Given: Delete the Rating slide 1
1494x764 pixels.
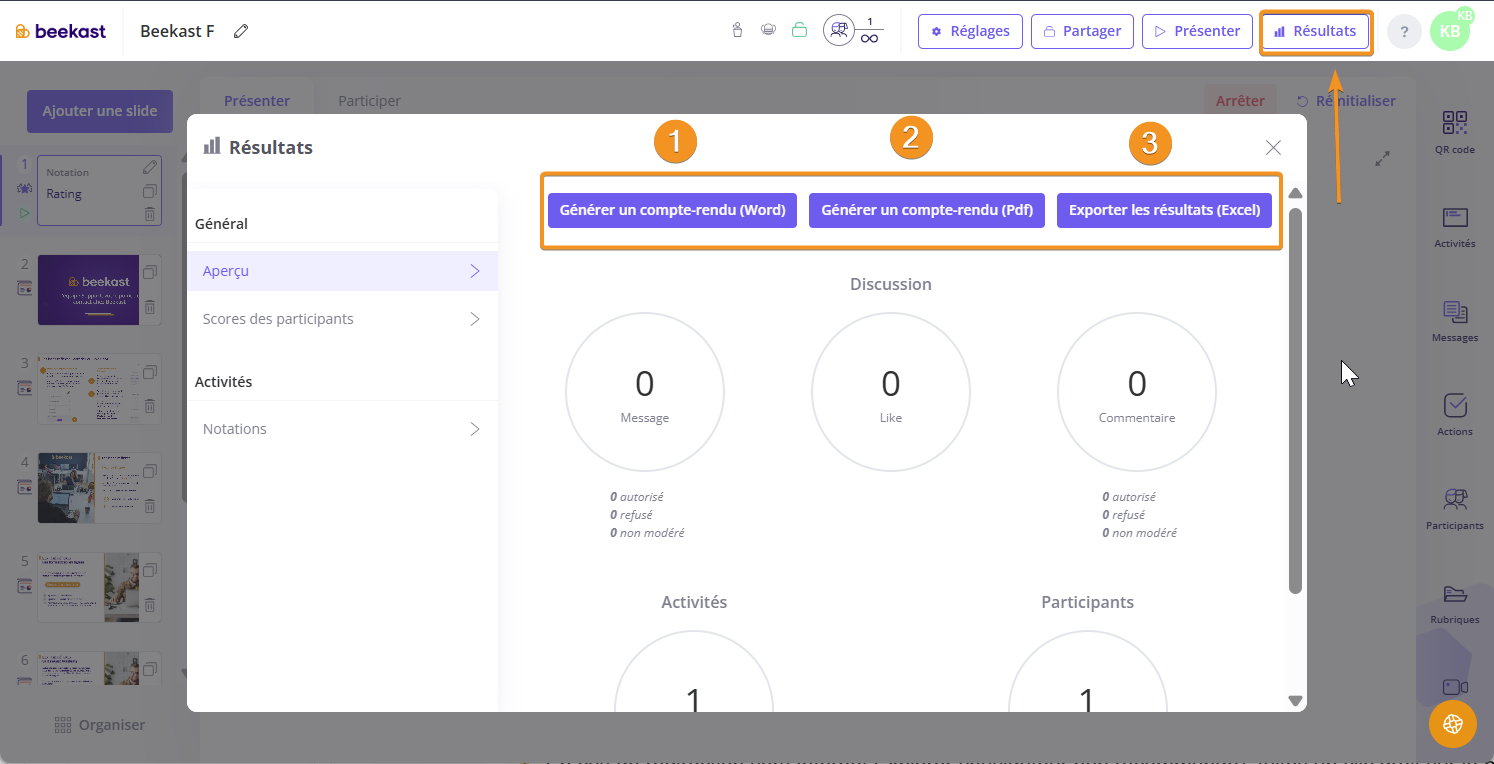Looking at the screenshot, I should 149,213.
